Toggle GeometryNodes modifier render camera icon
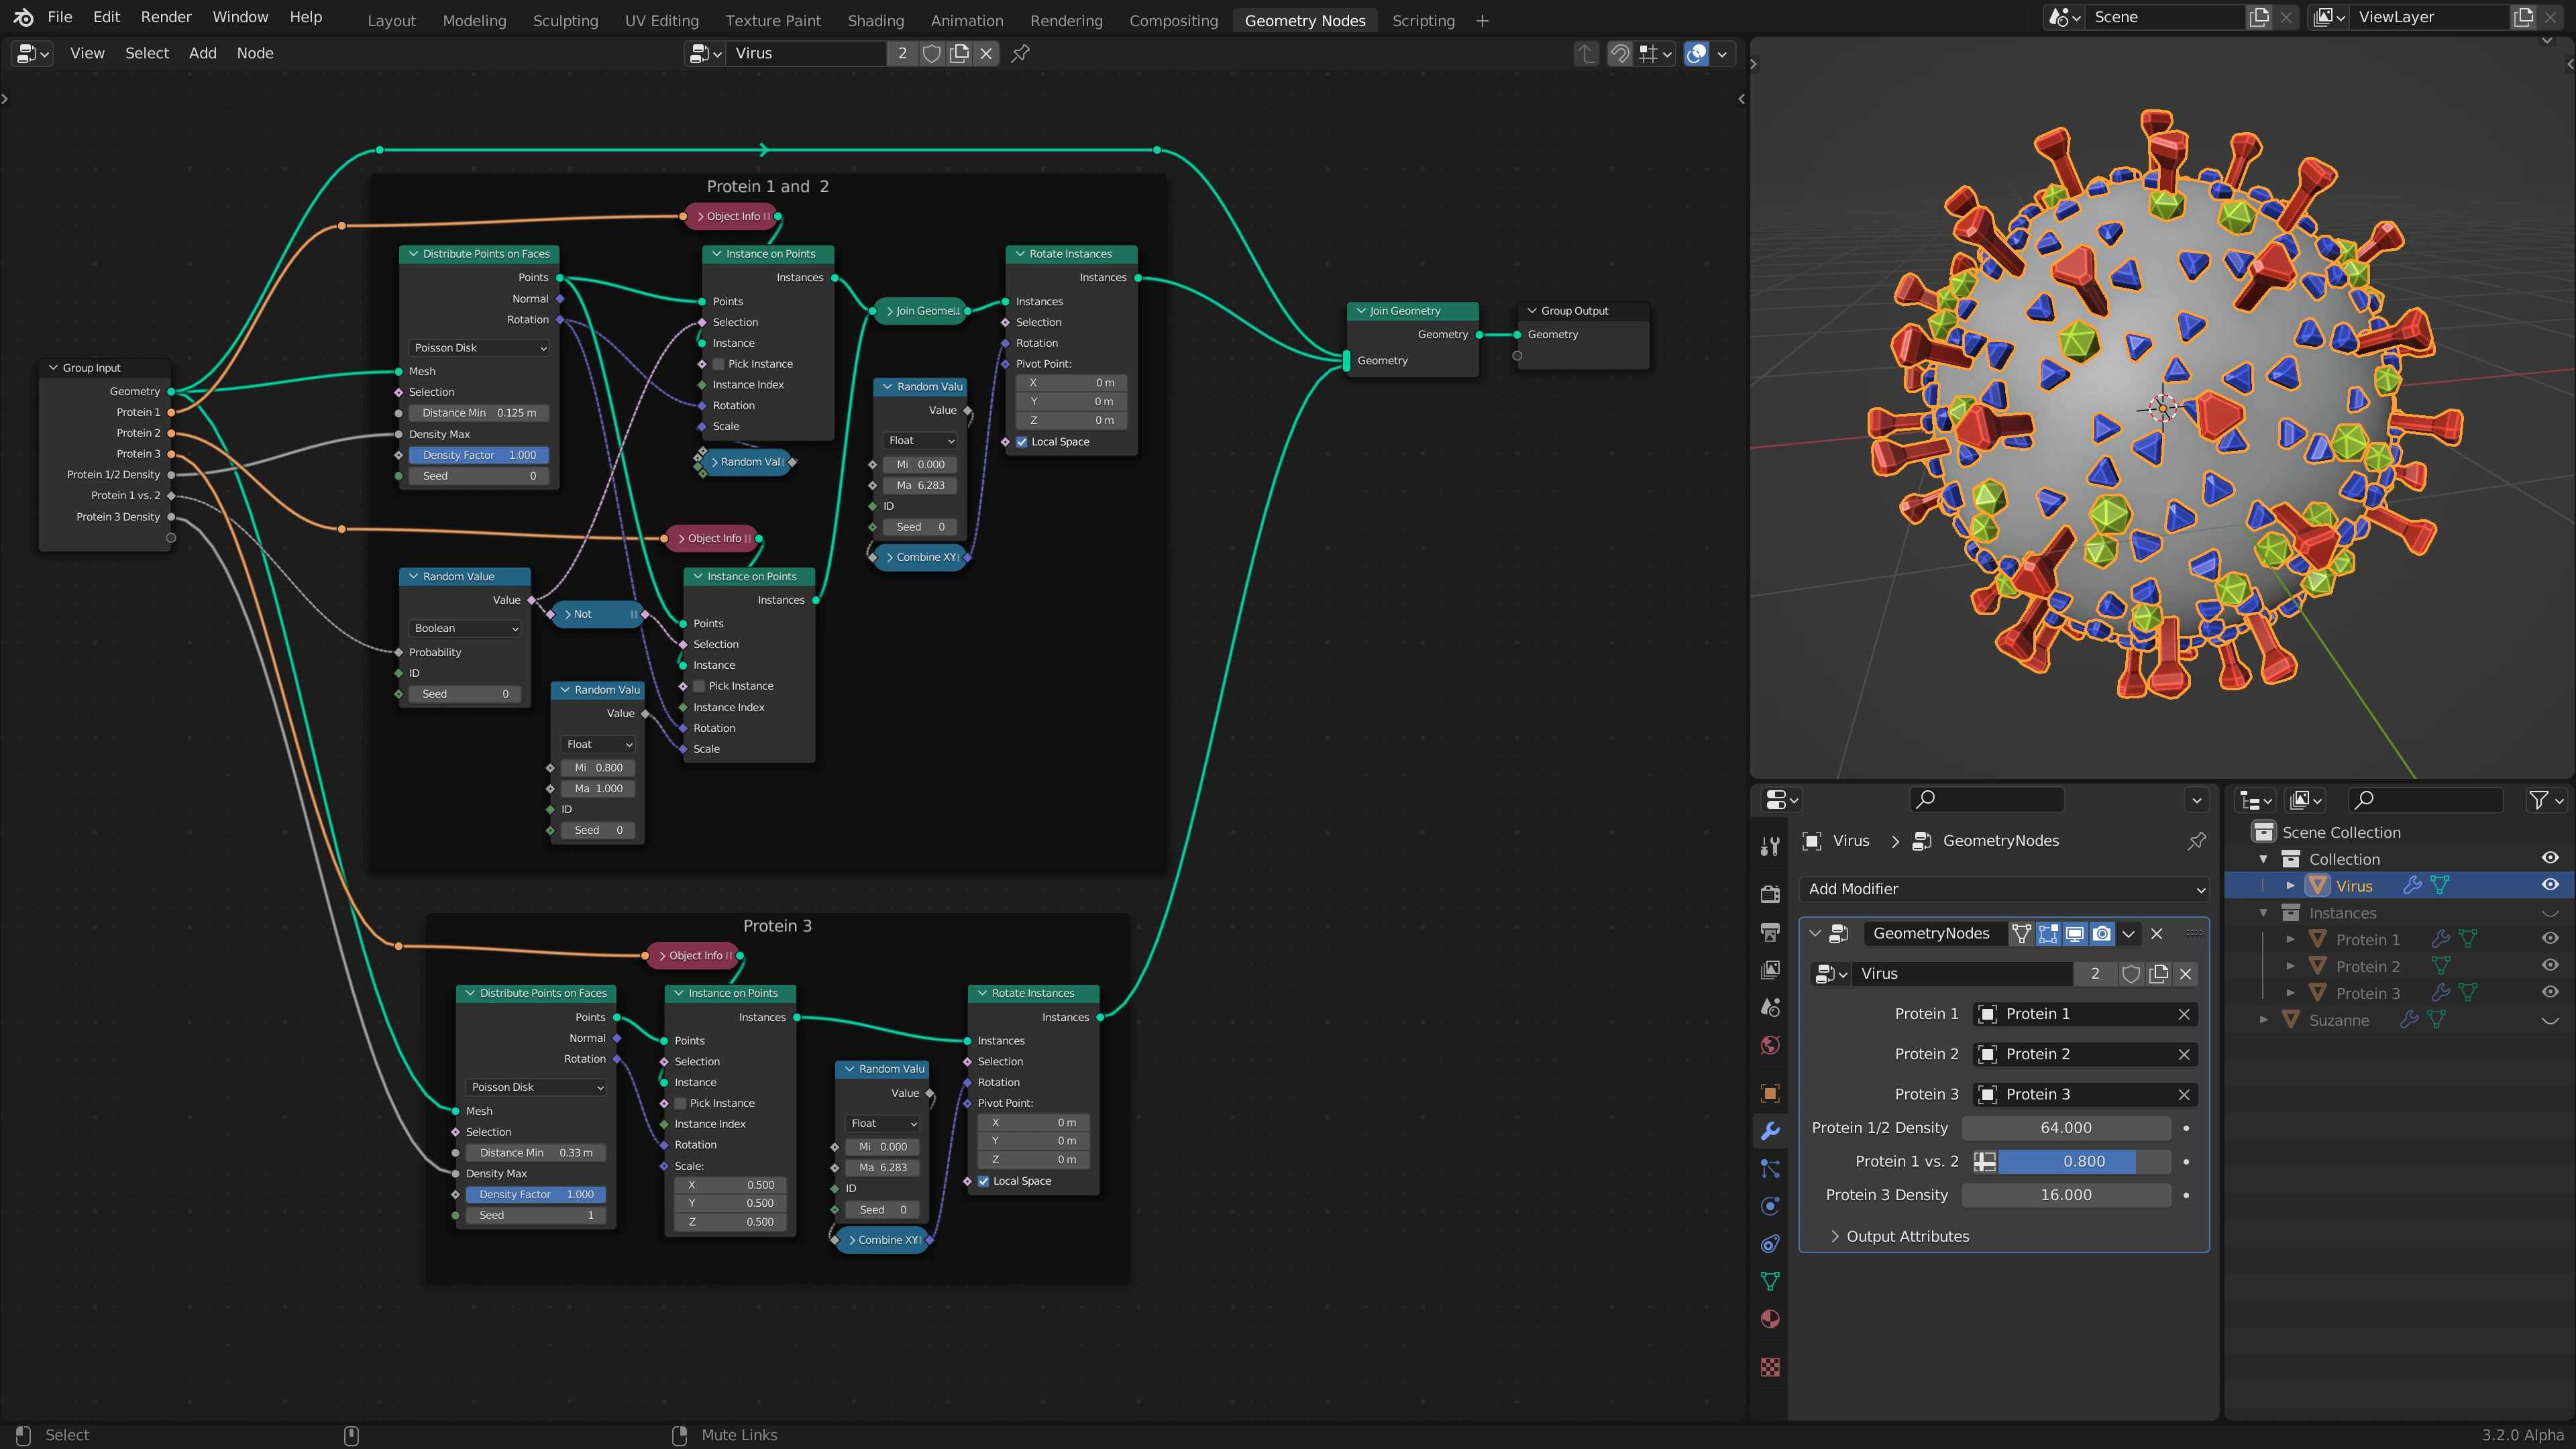Image resolution: width=2576 pixels, height=1449 pixels. 2102,933
